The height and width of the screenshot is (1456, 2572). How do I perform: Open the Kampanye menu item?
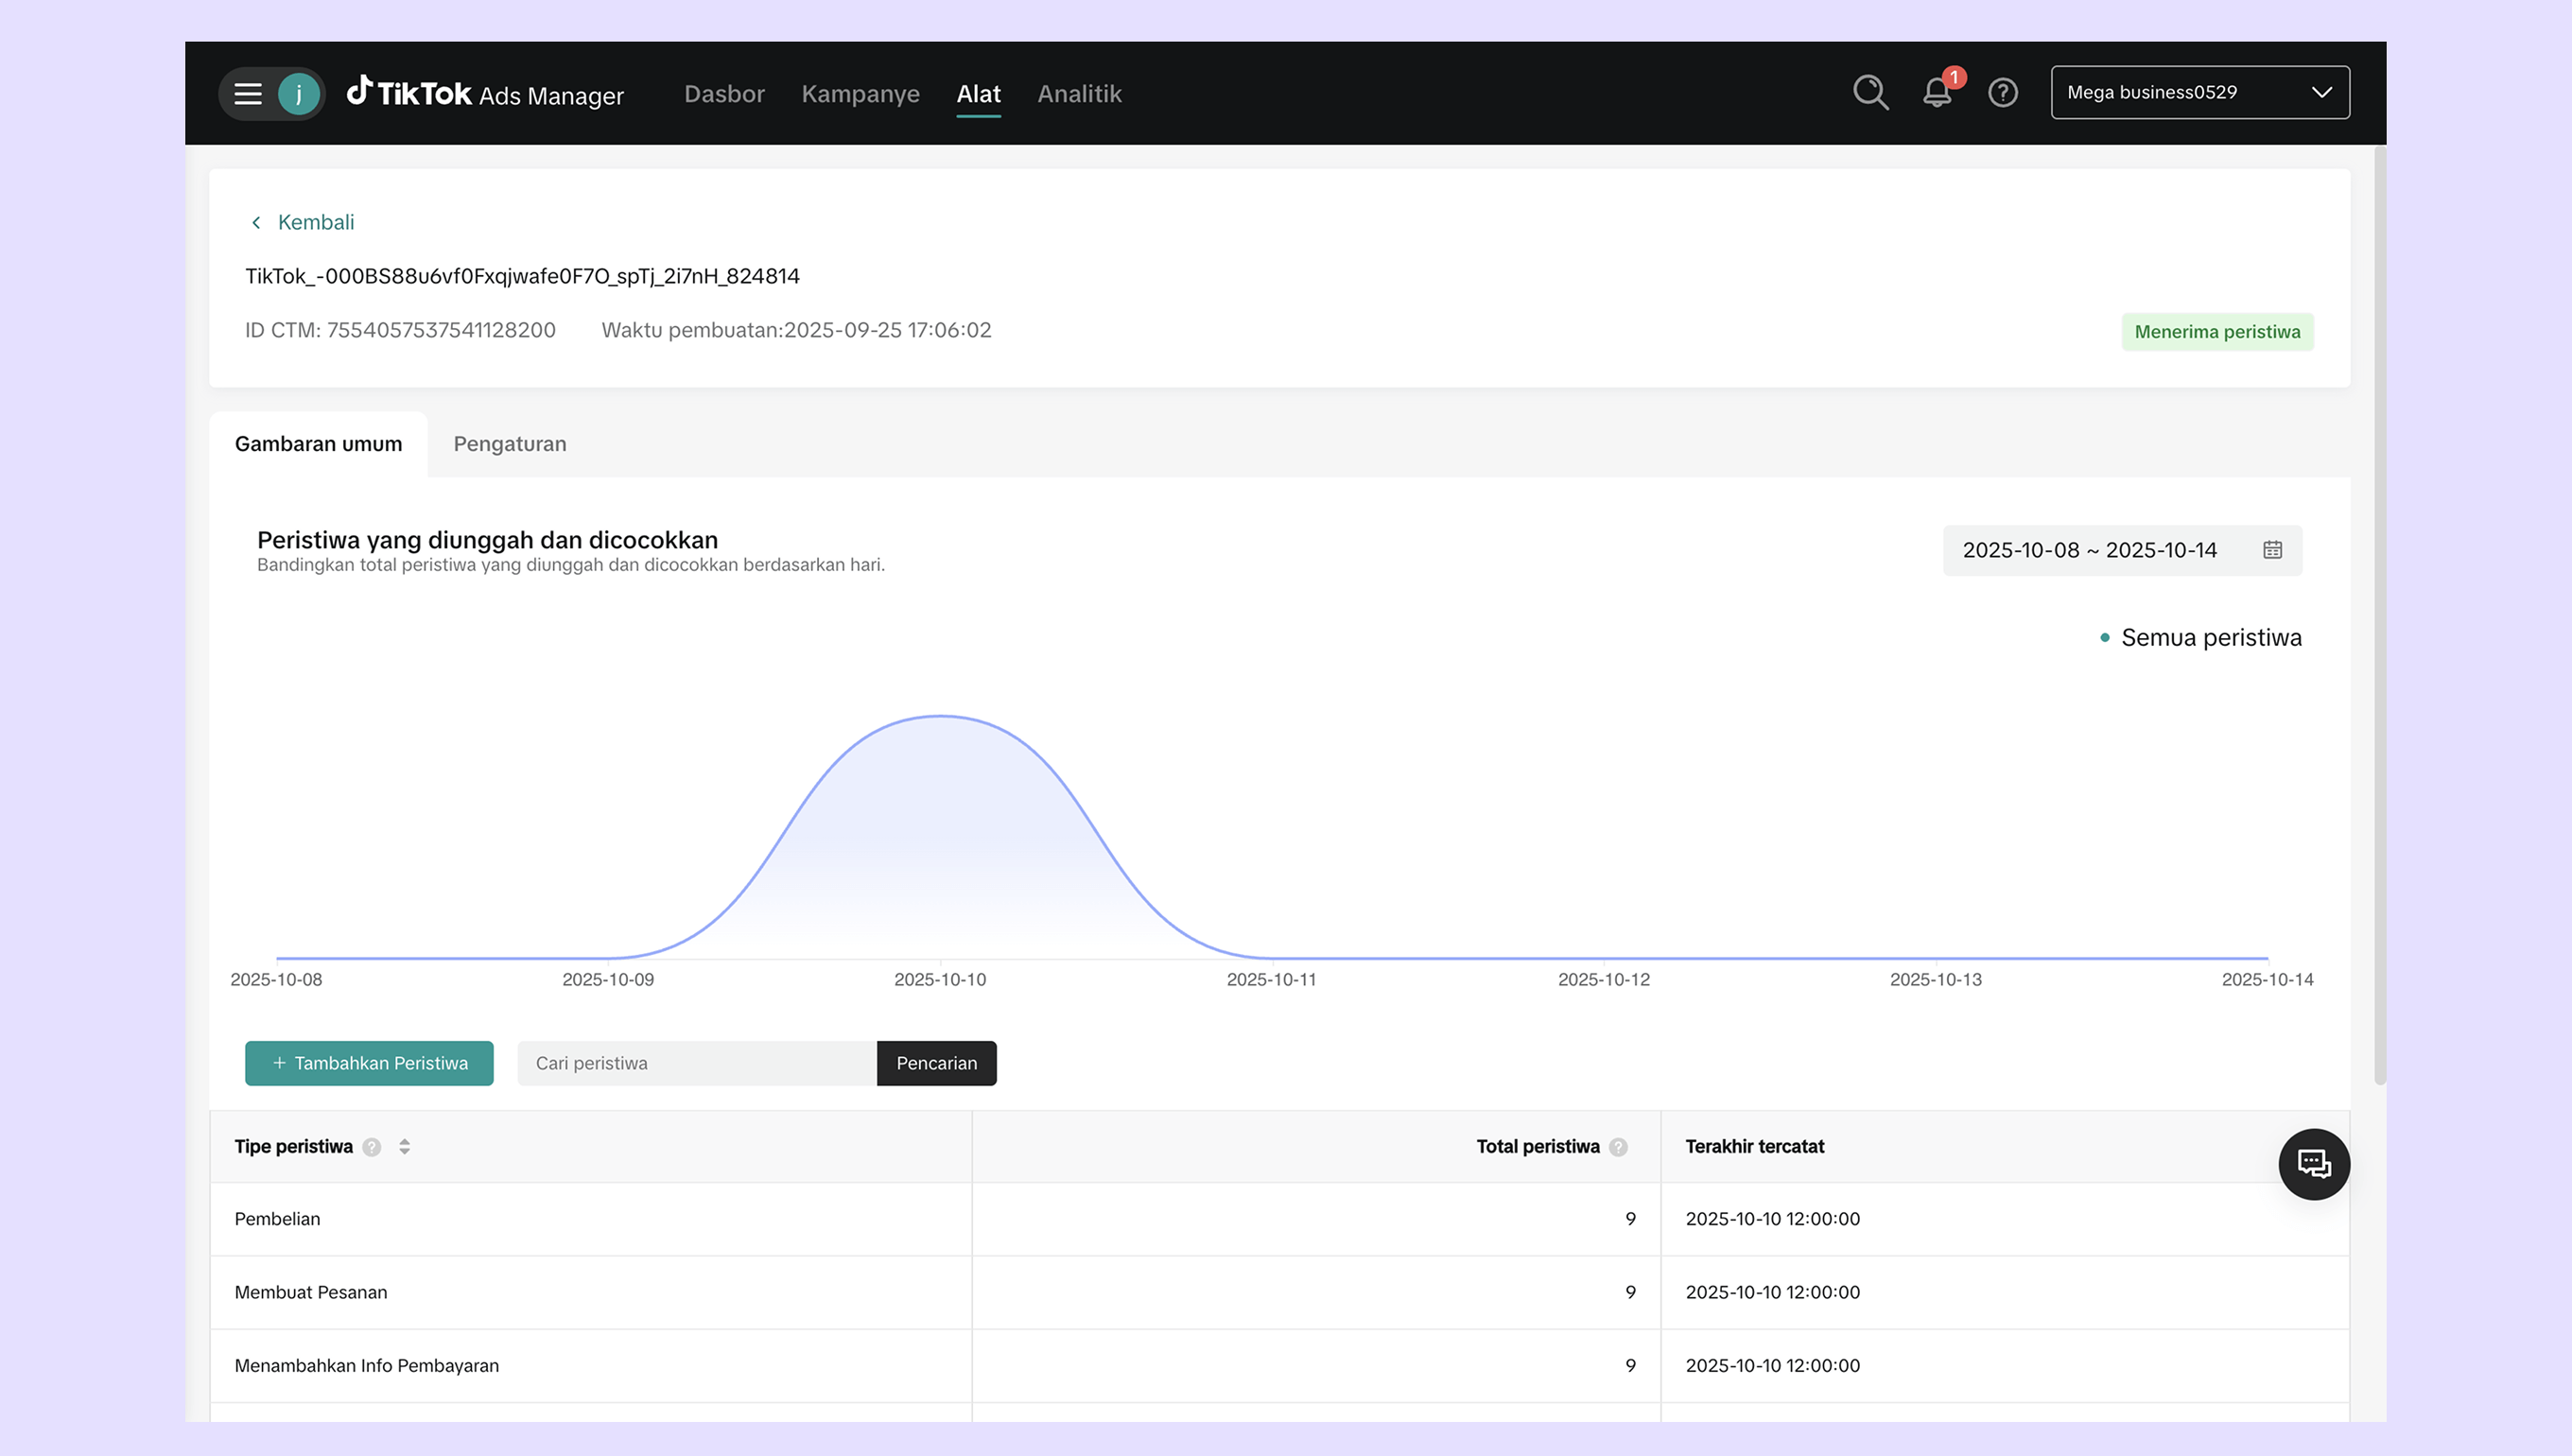click(860, 94)
